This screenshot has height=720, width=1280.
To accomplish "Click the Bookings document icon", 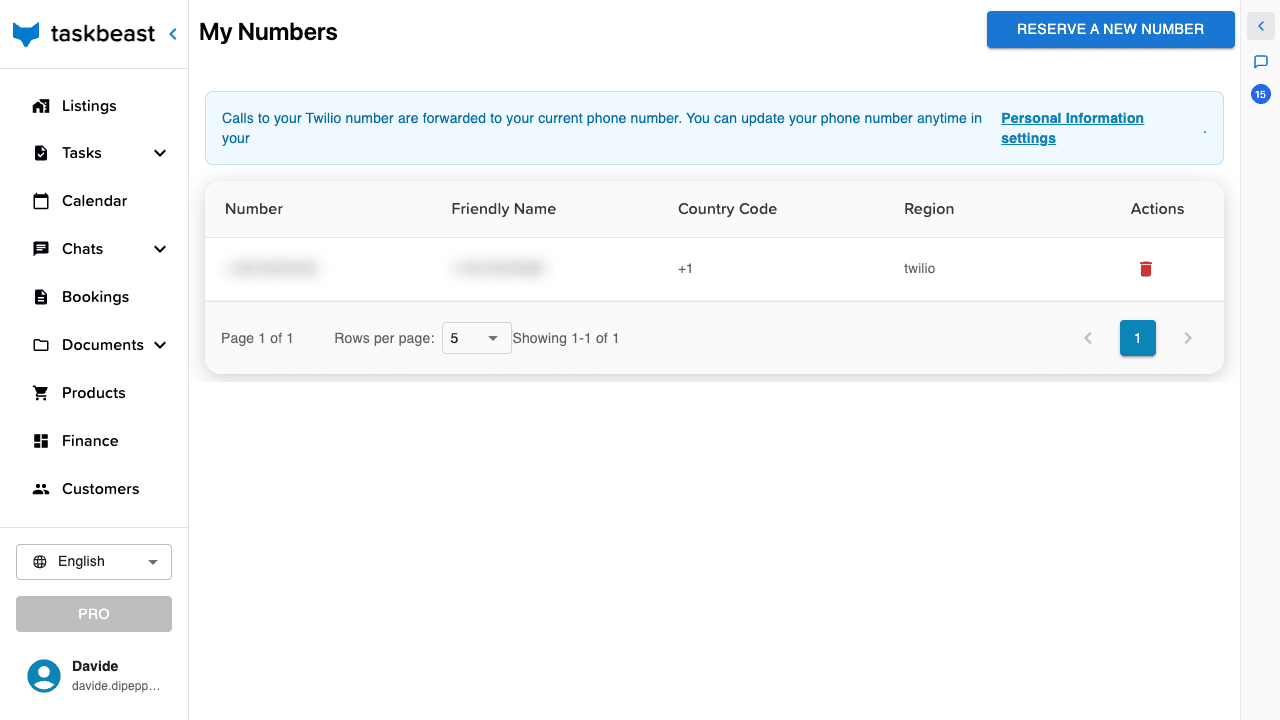I will 41,297.
